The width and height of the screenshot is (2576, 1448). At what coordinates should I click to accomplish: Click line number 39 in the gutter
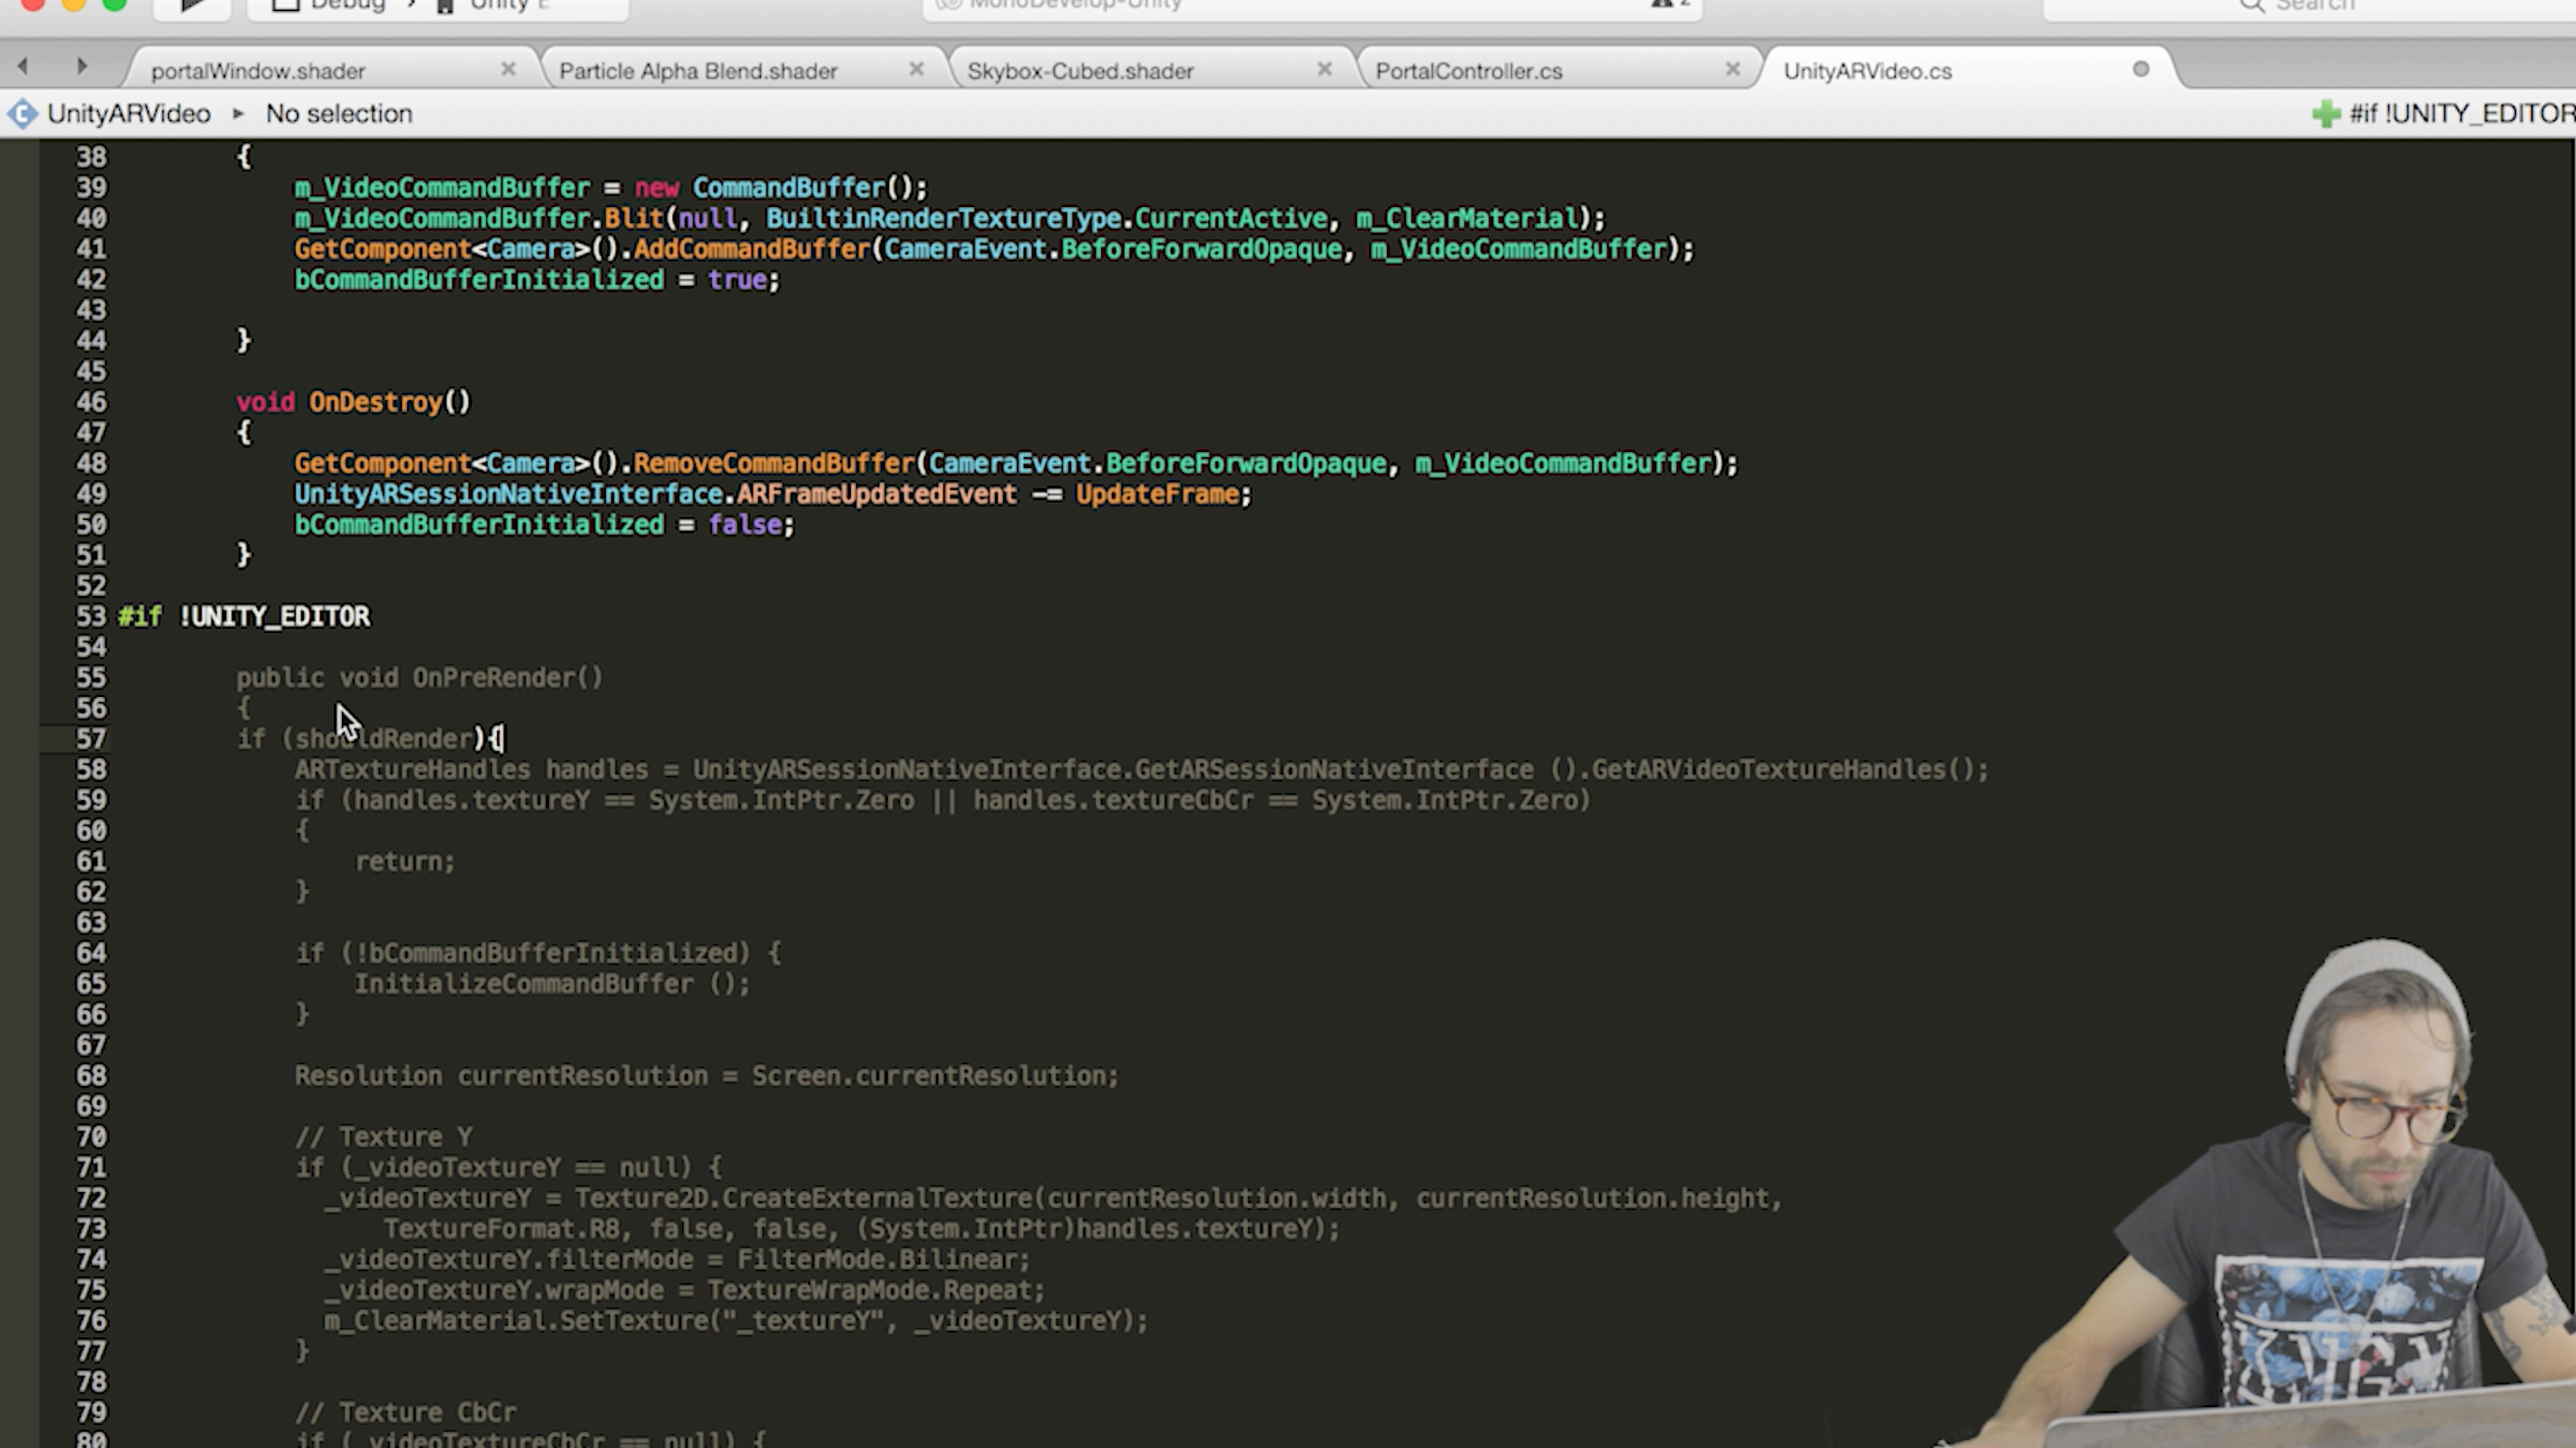(91, 189)
